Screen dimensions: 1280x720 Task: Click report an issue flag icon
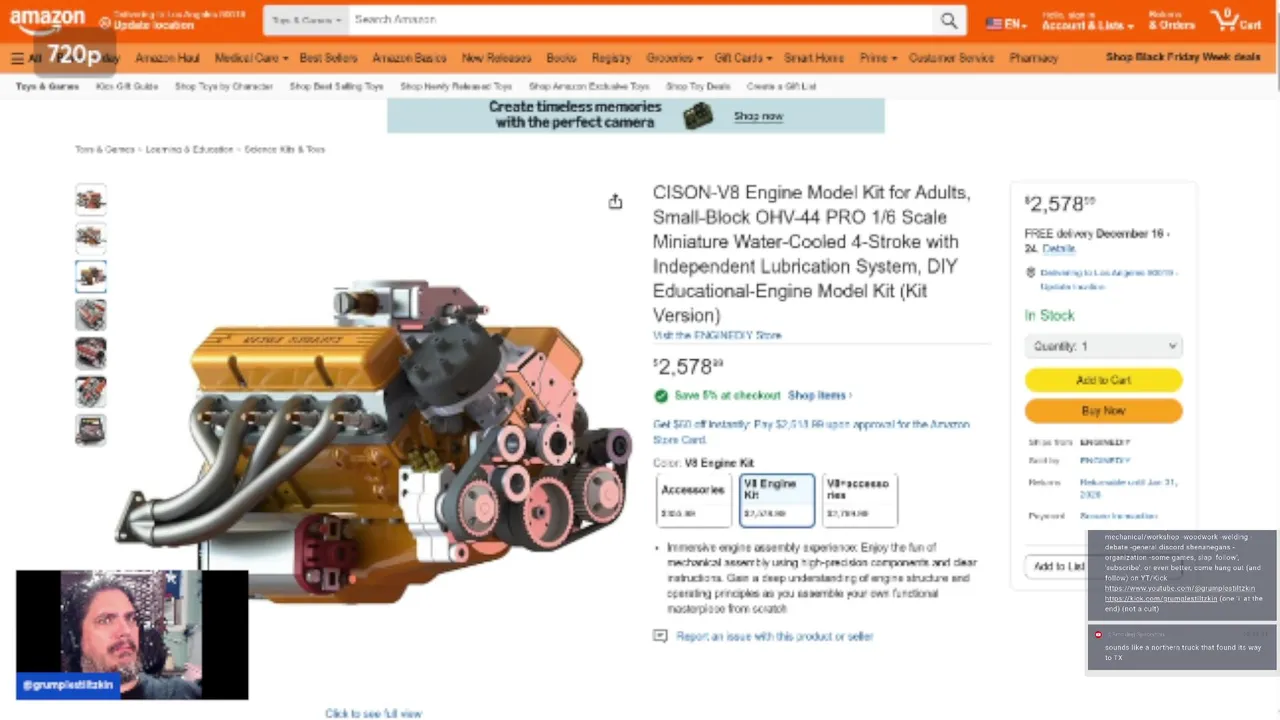(660, 636)
